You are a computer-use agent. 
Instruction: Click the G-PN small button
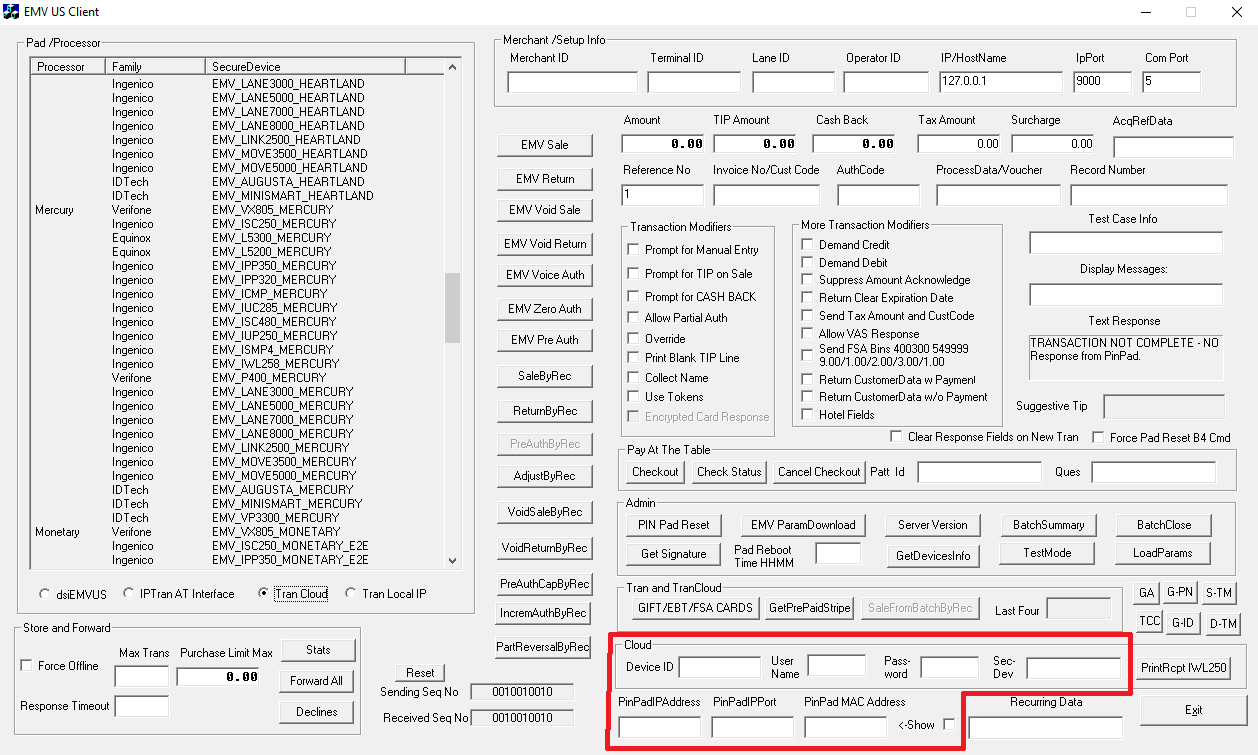[x=1182, y=593]
